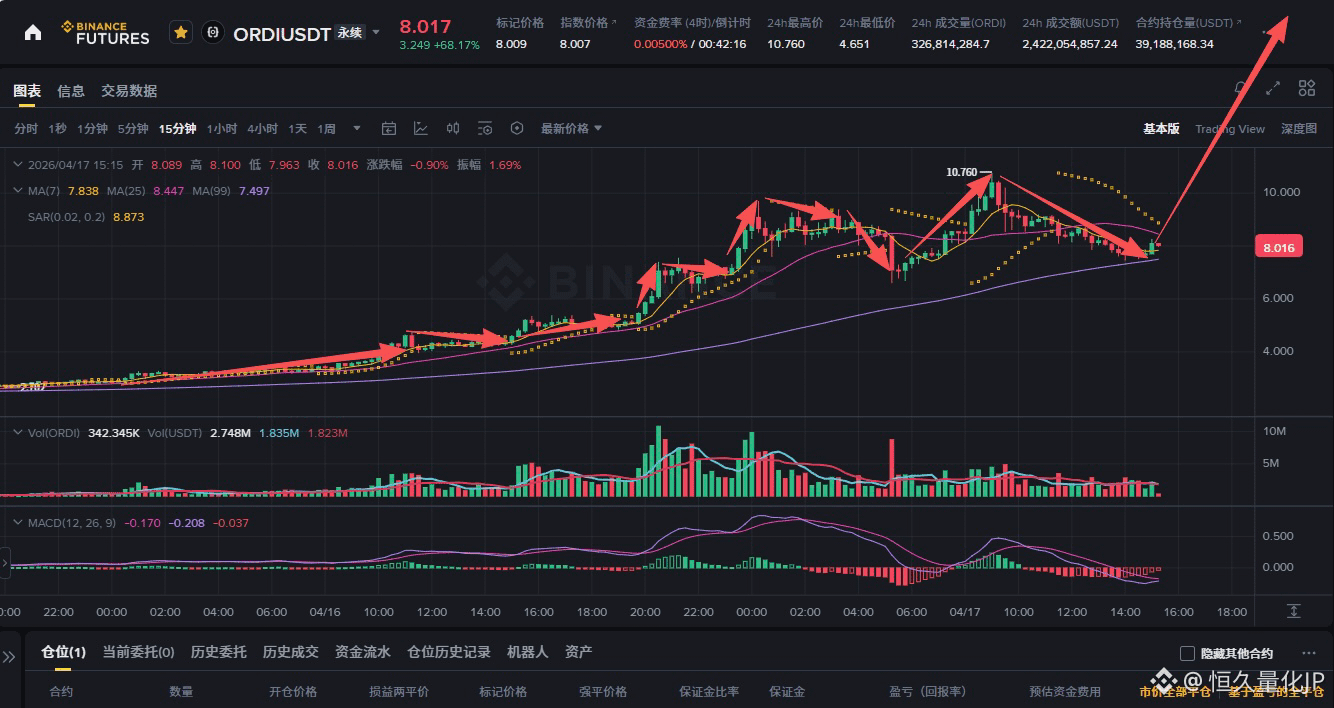Select the 仓位(1) tab
Image resolution: width=1334 pixels, height=708 pixels.
click(x=63, y=652)
